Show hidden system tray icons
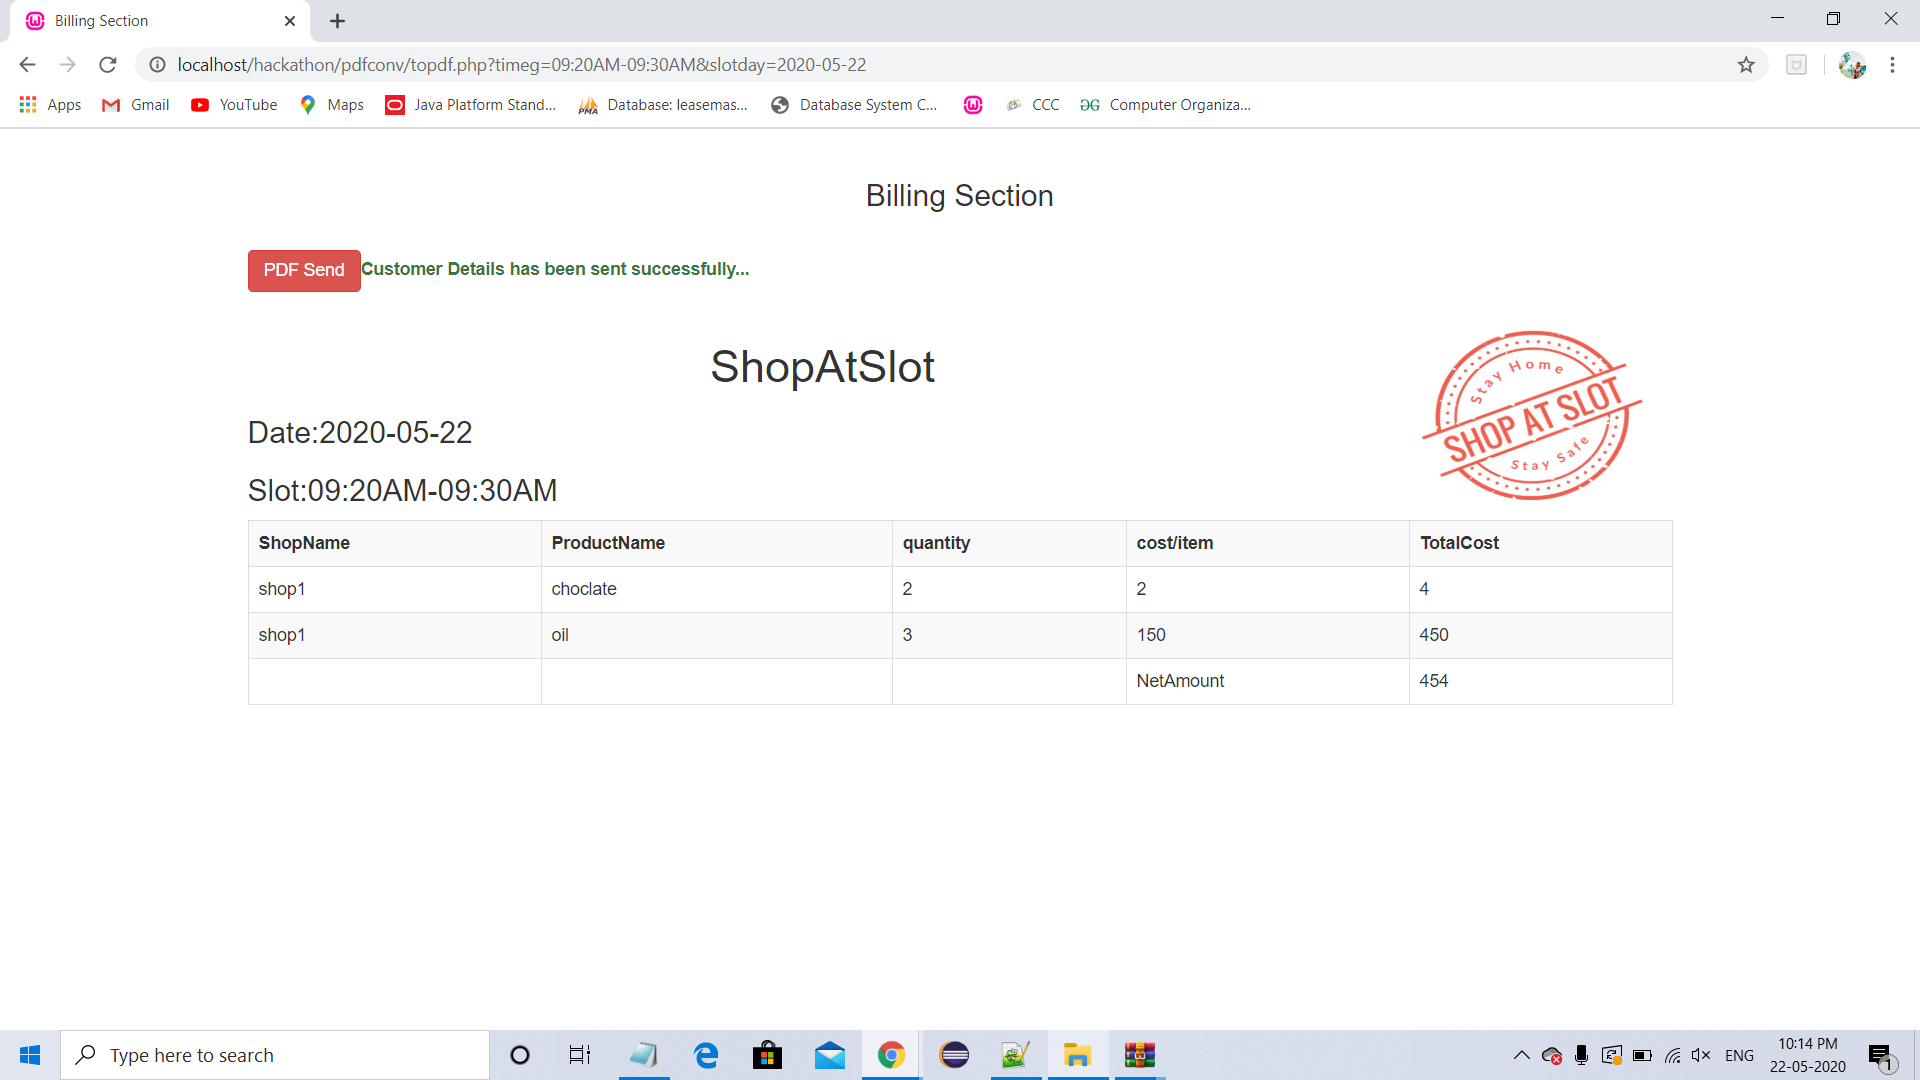 point(1521,1055)
